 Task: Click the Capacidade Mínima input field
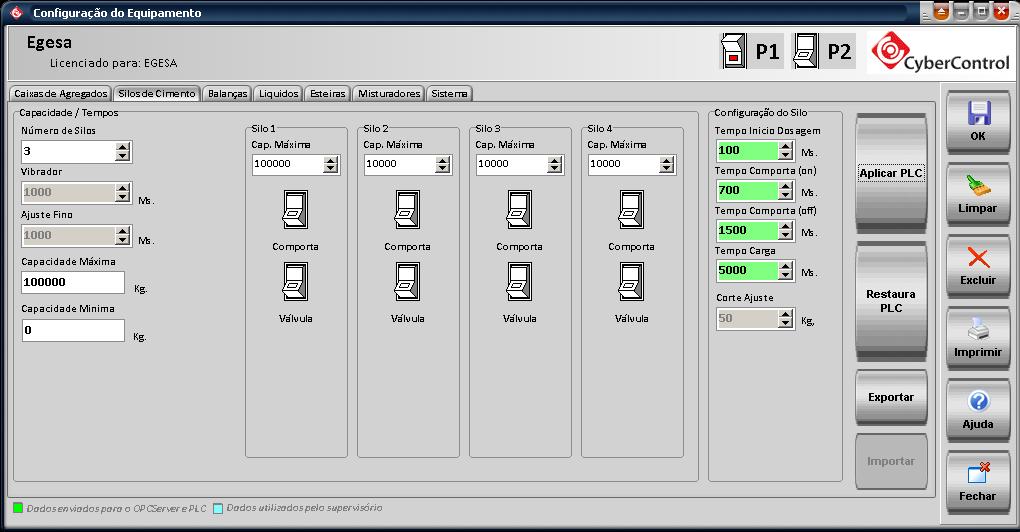(73, 330)
